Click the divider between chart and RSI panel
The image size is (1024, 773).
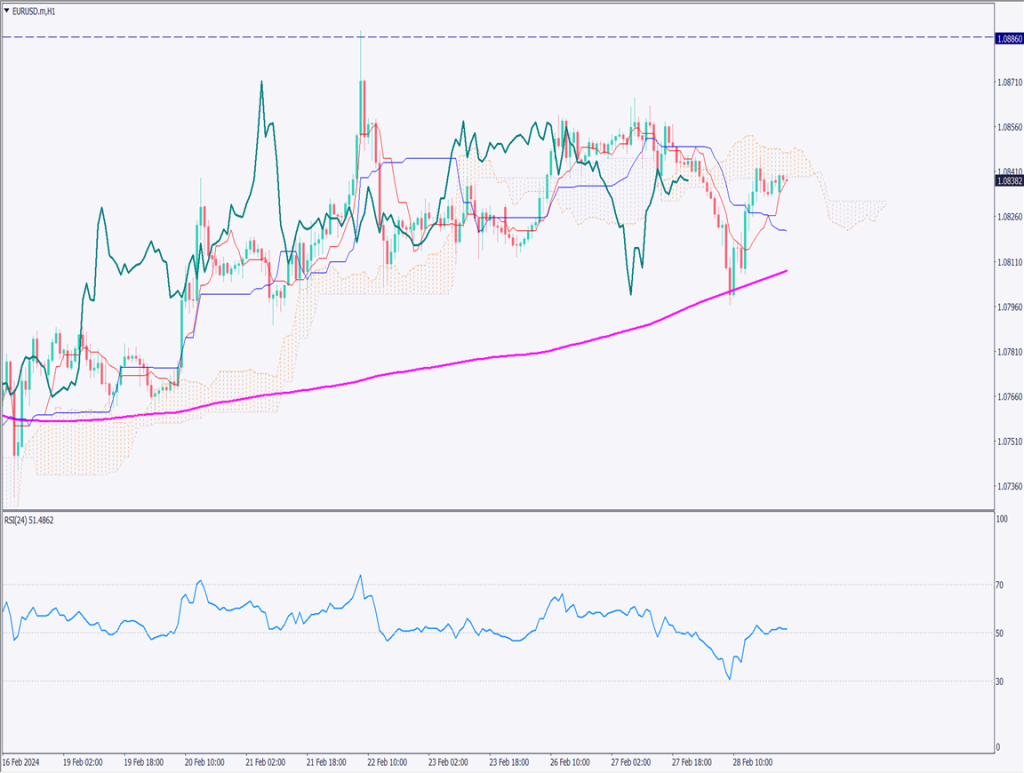500,511
